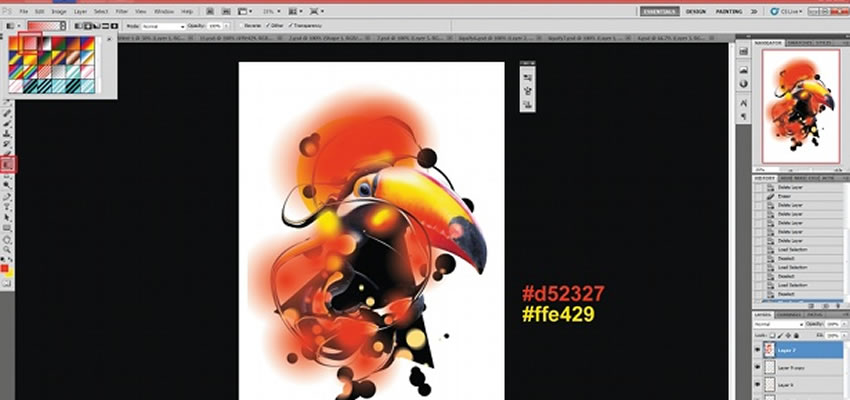Image resolution: width=850 pixels, height=400 pixels.
Task: Select the Rectangle shape tool
Action: click(x=8, y=228)
